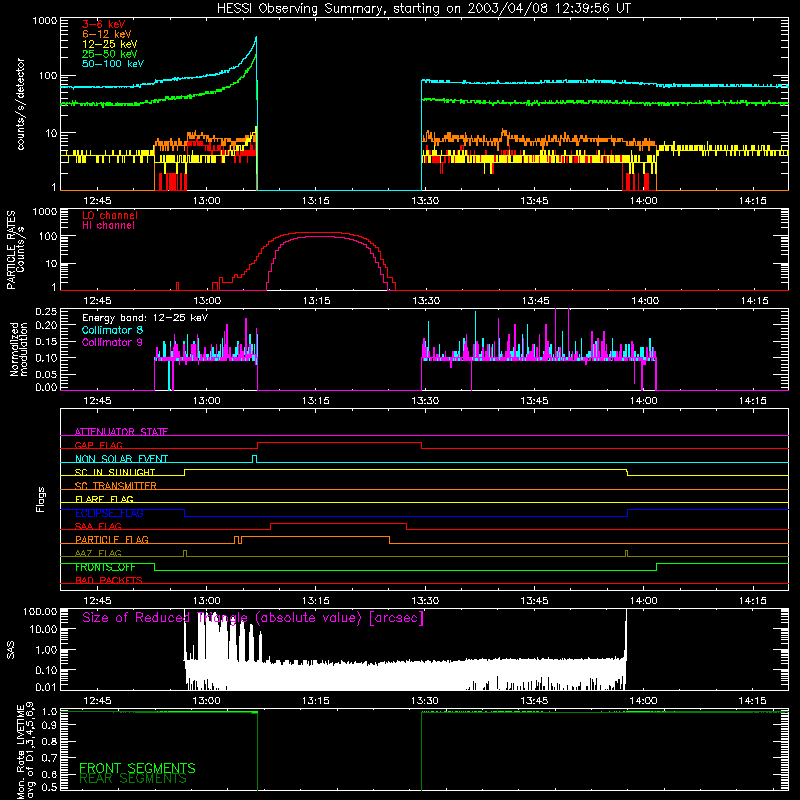800x800 pixels.
Task: Click the "GAP_FLAG" label
Action: click(x=98, y=445)
